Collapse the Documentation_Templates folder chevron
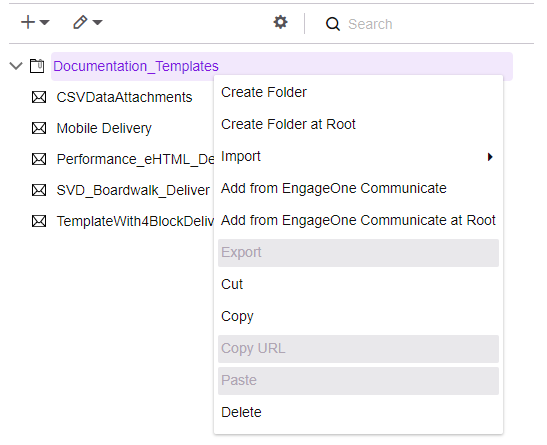Viewport: 547px width, 445px height. click(16, 66)
